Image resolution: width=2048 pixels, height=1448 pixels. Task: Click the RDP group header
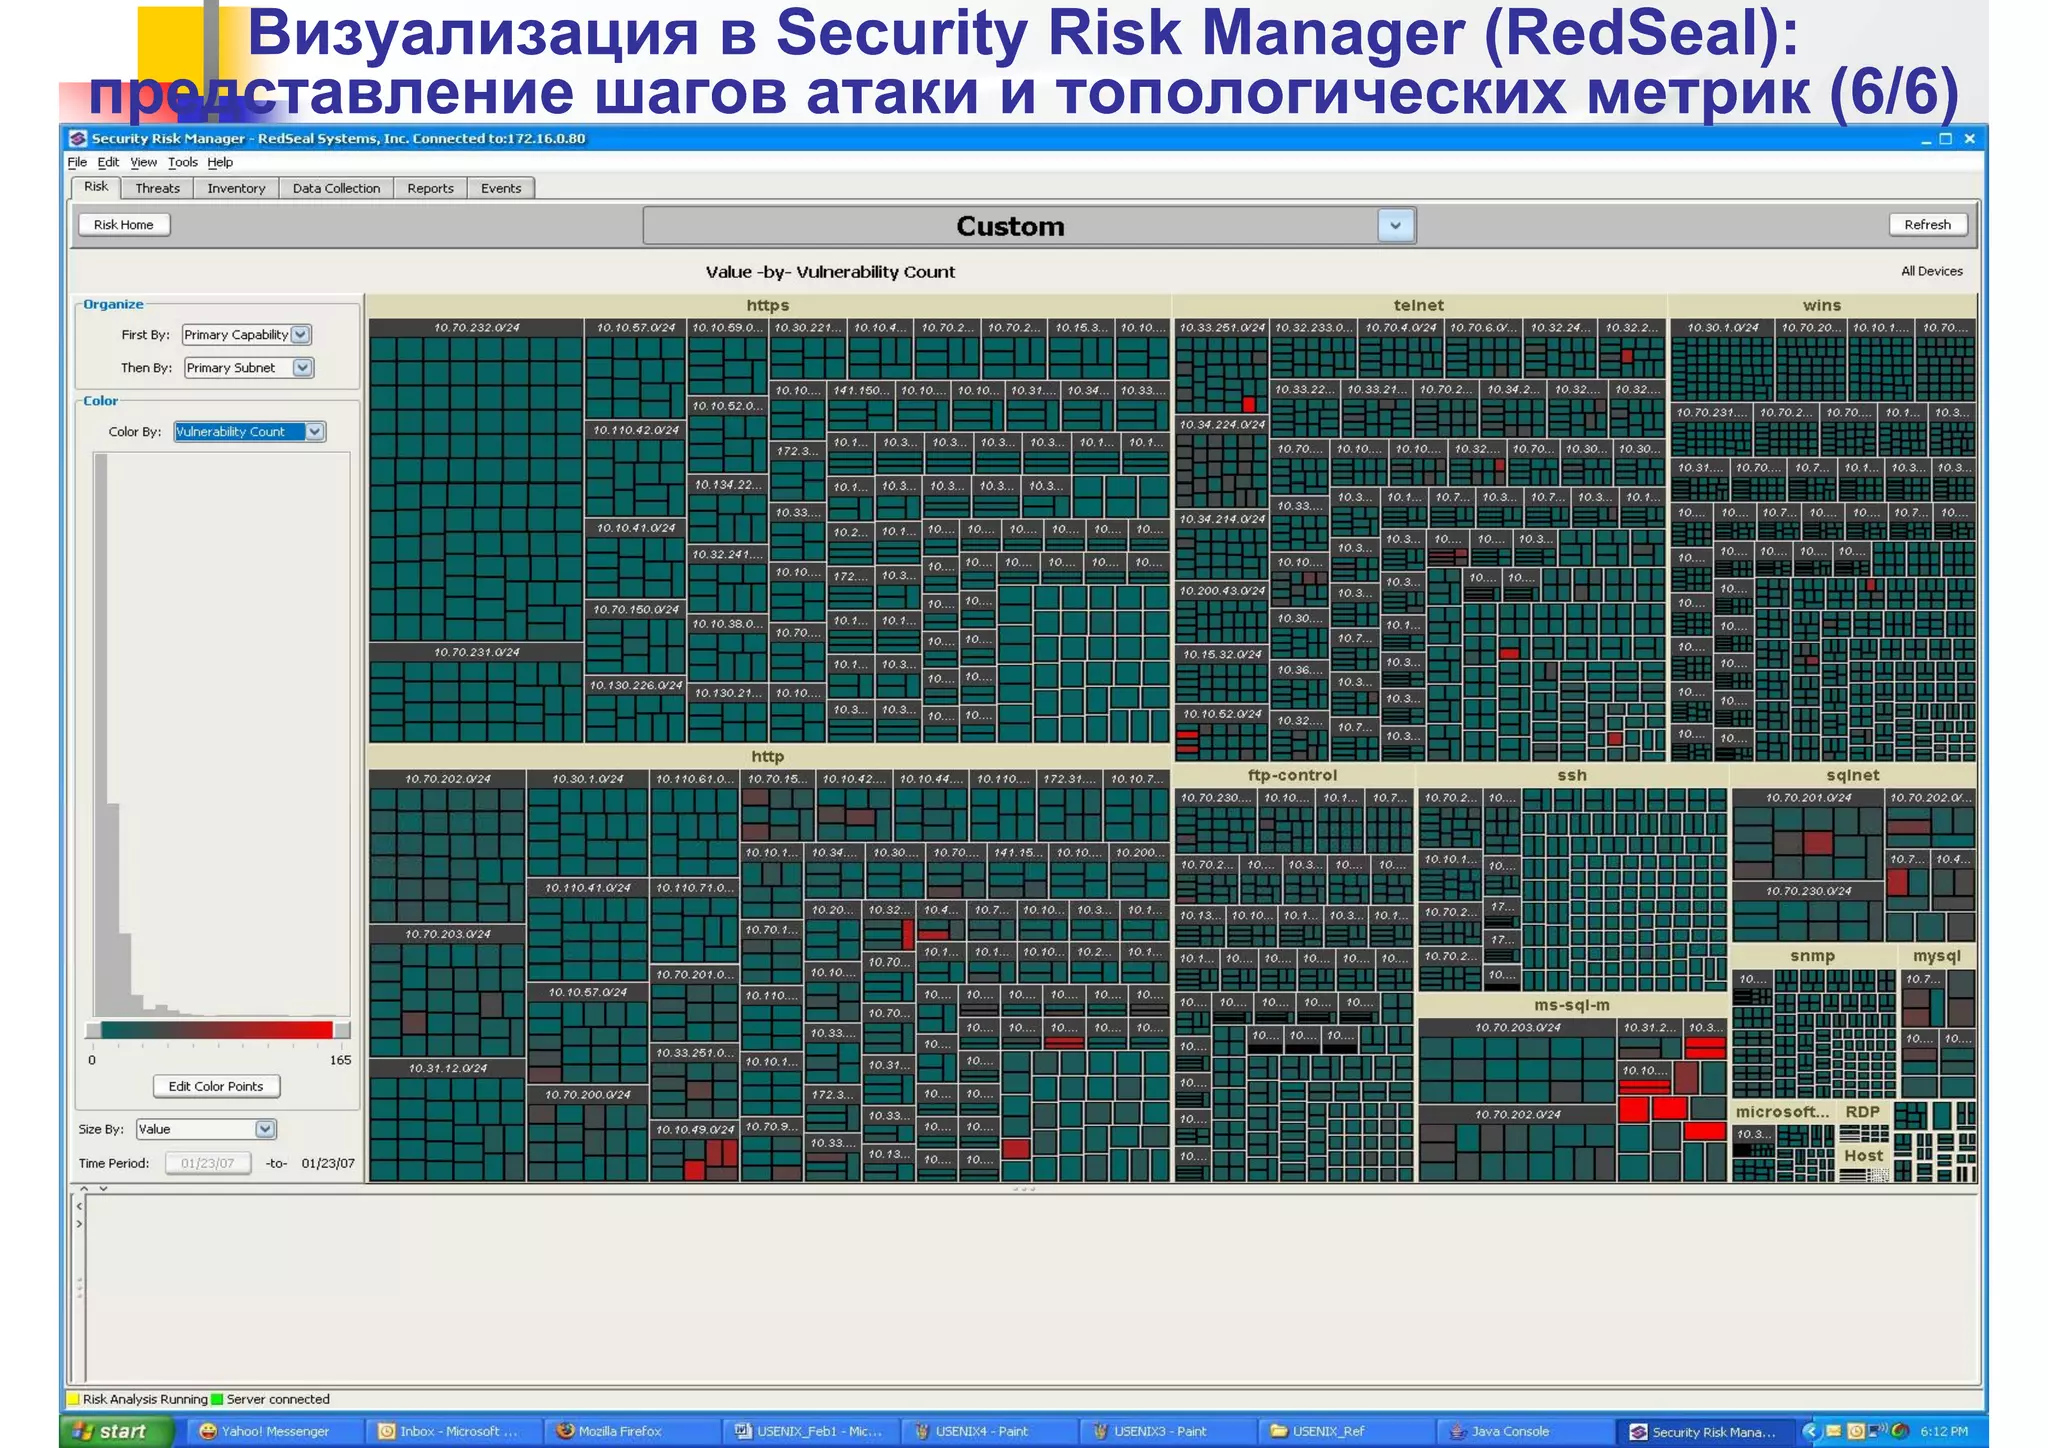pyautogui.click(x=1863, y=1113)
